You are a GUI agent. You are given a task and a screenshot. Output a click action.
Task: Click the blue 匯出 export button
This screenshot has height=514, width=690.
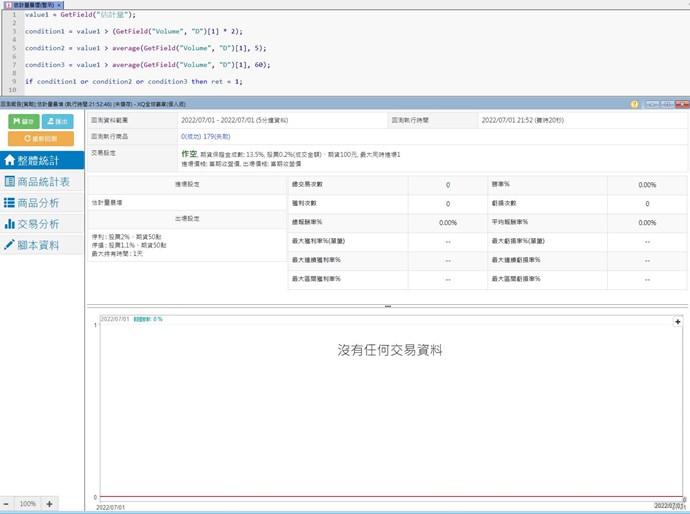tap(59, 121)
